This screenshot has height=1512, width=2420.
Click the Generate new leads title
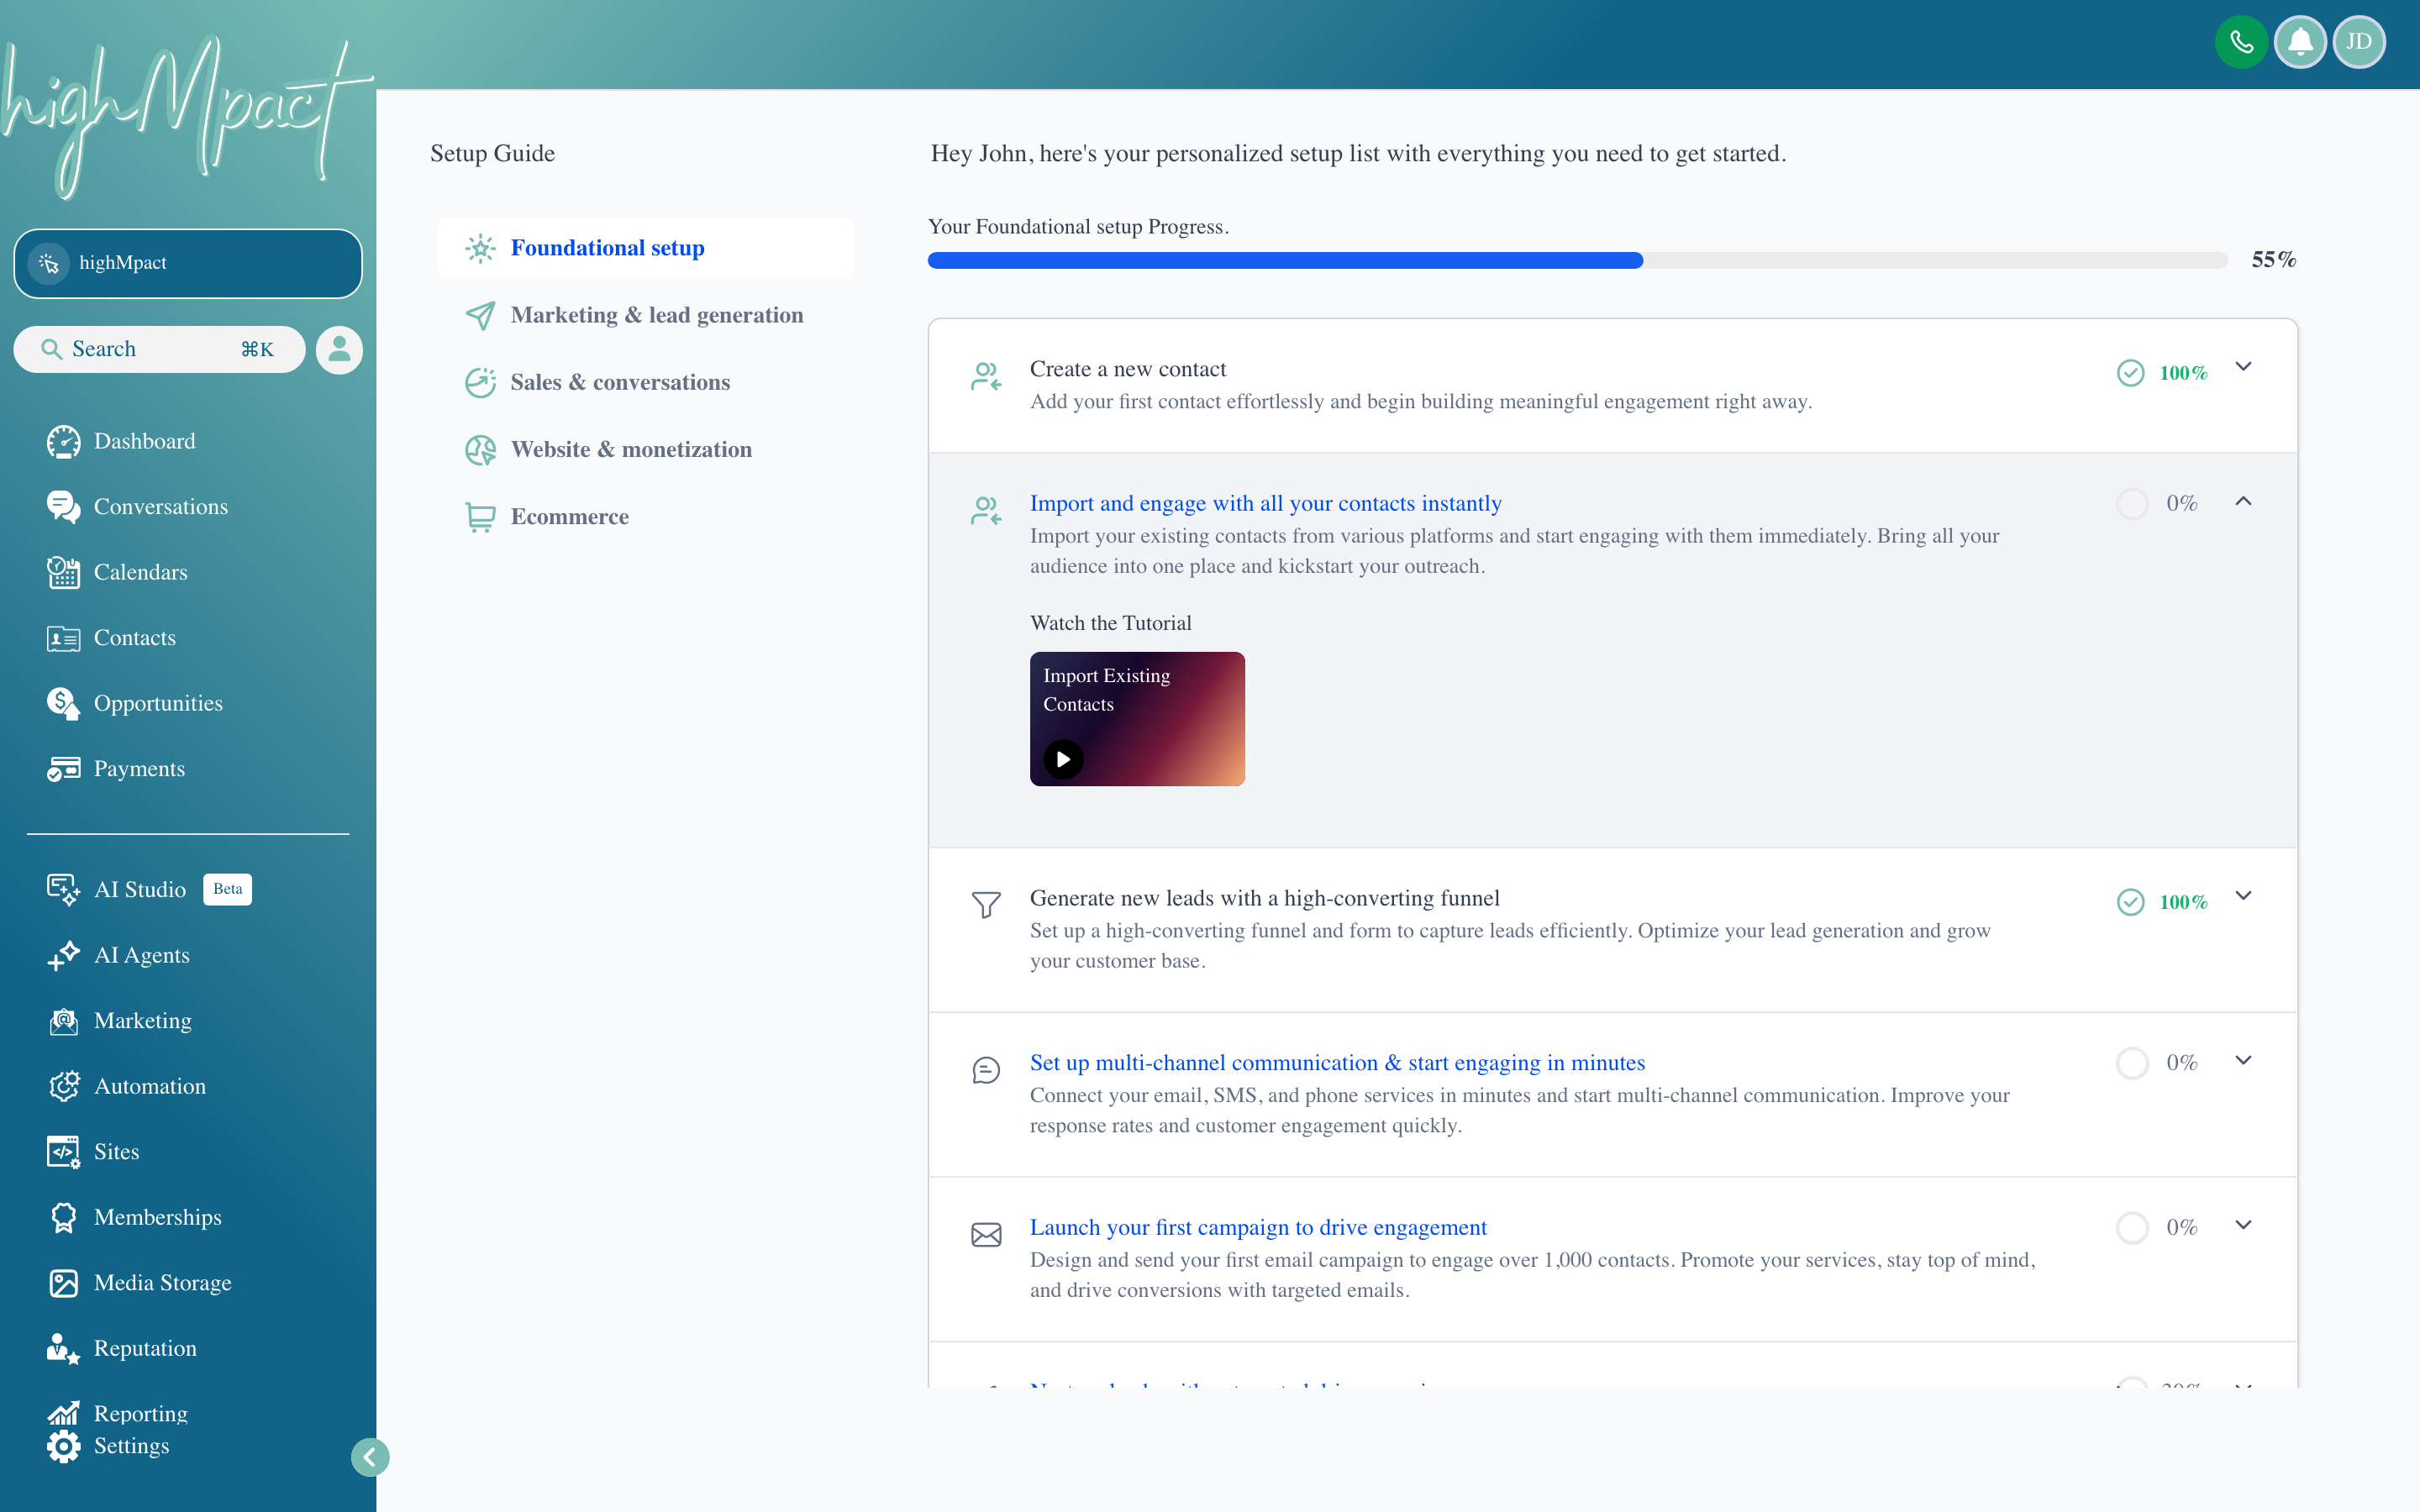1265,898
